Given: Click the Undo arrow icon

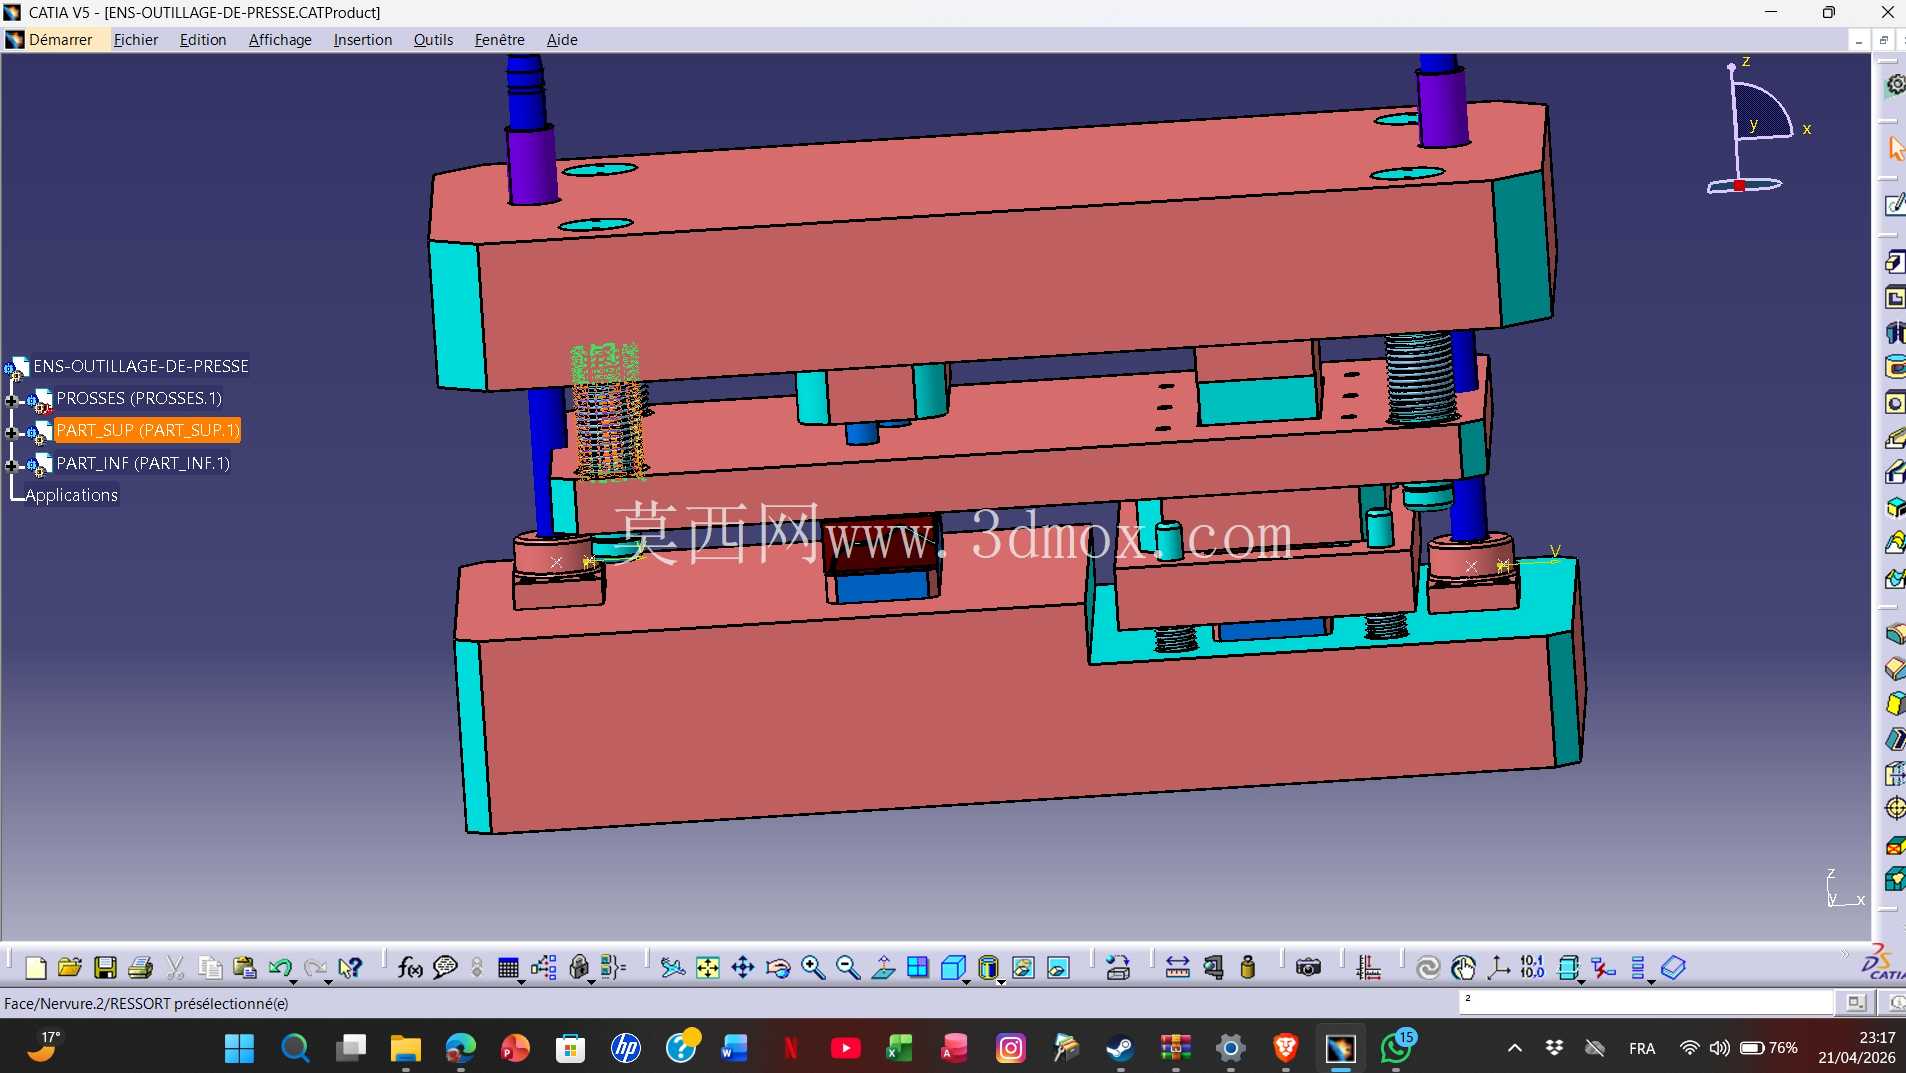Looking at the screenshot, I should 279,967.
